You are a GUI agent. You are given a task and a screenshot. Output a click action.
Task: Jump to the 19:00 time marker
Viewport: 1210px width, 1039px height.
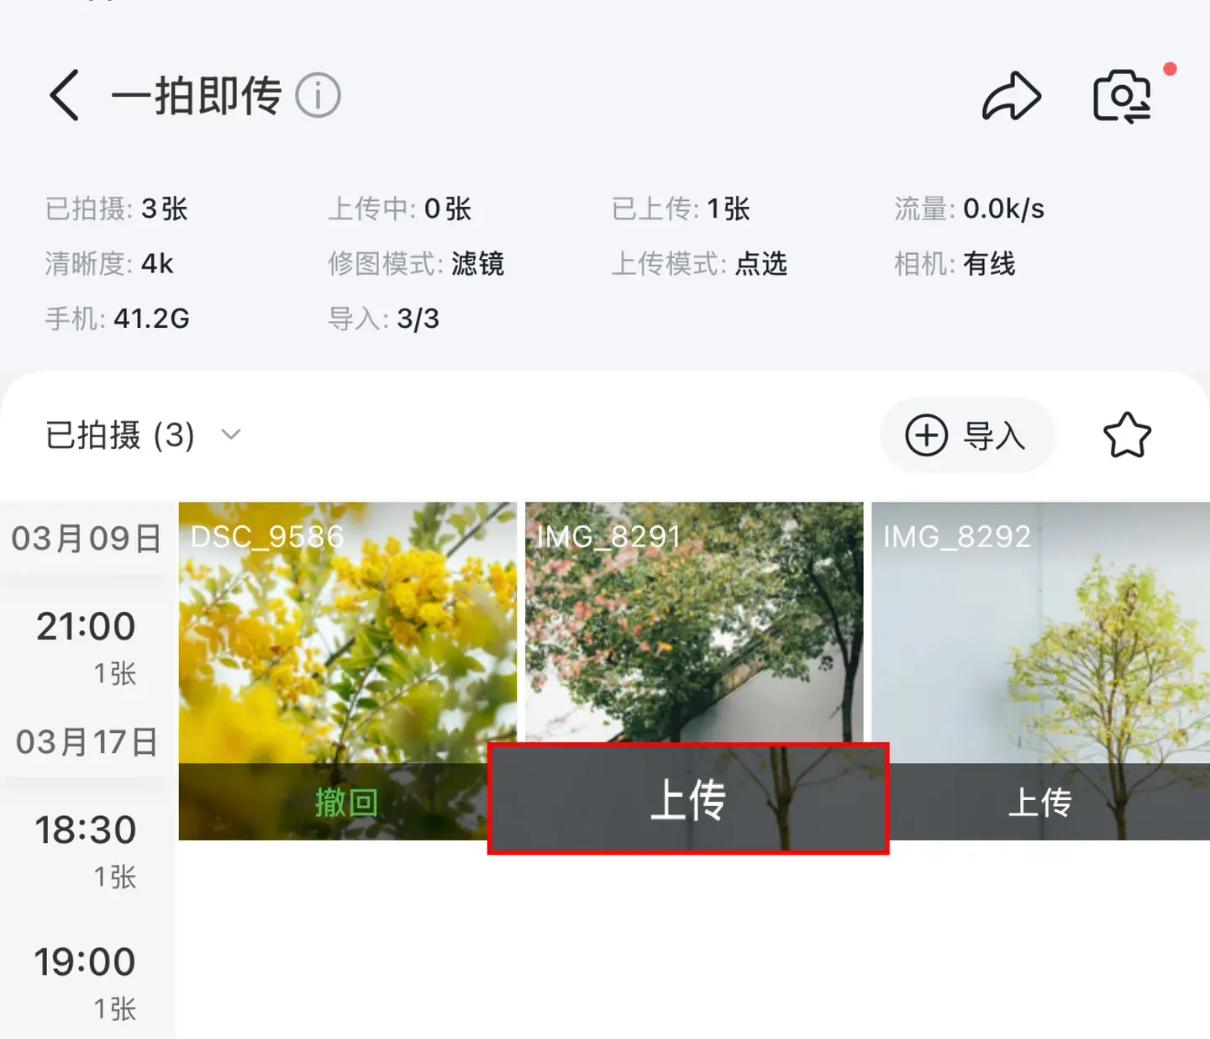[x=86, y=982]
